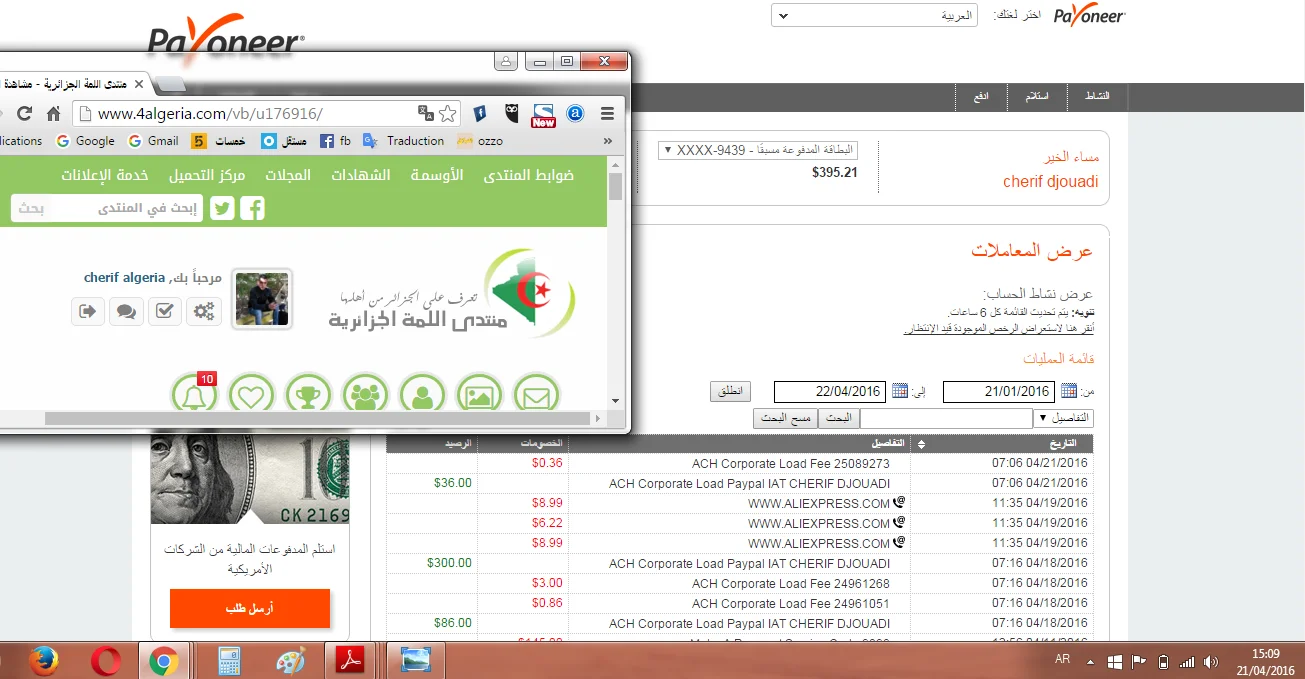Image resolution: width=1305 pixels, height=679 pixels.
Task: Open Firefox from the taskbar
Action: pyautogui.click(x=43, y=661)
